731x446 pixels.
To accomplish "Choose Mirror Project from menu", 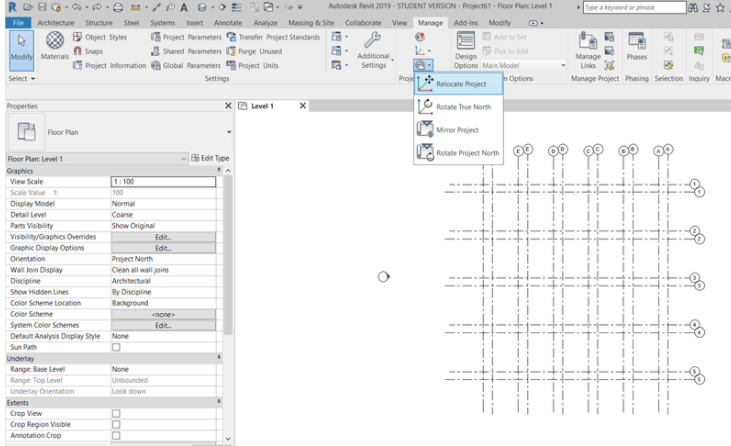I will point(458,130).
